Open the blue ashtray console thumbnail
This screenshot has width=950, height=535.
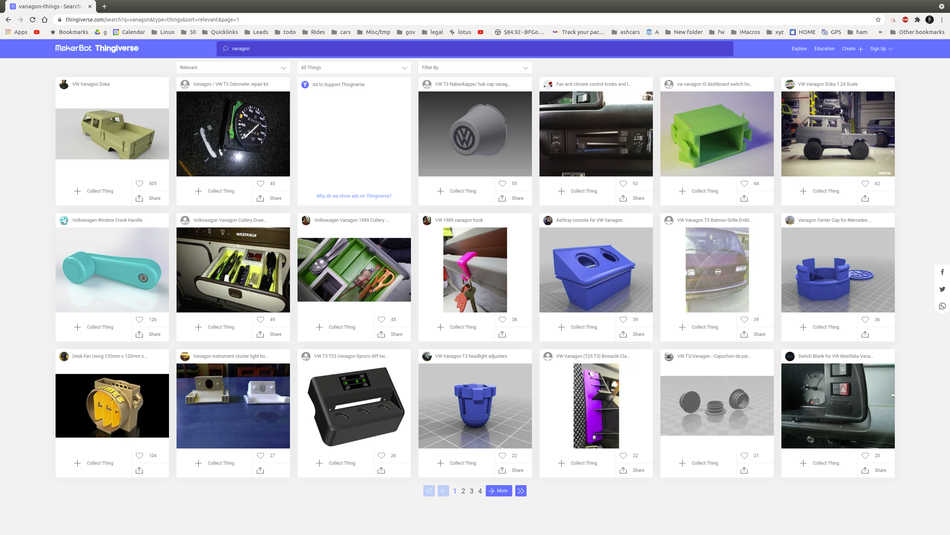pyautogui.click(x=596, y=270)
